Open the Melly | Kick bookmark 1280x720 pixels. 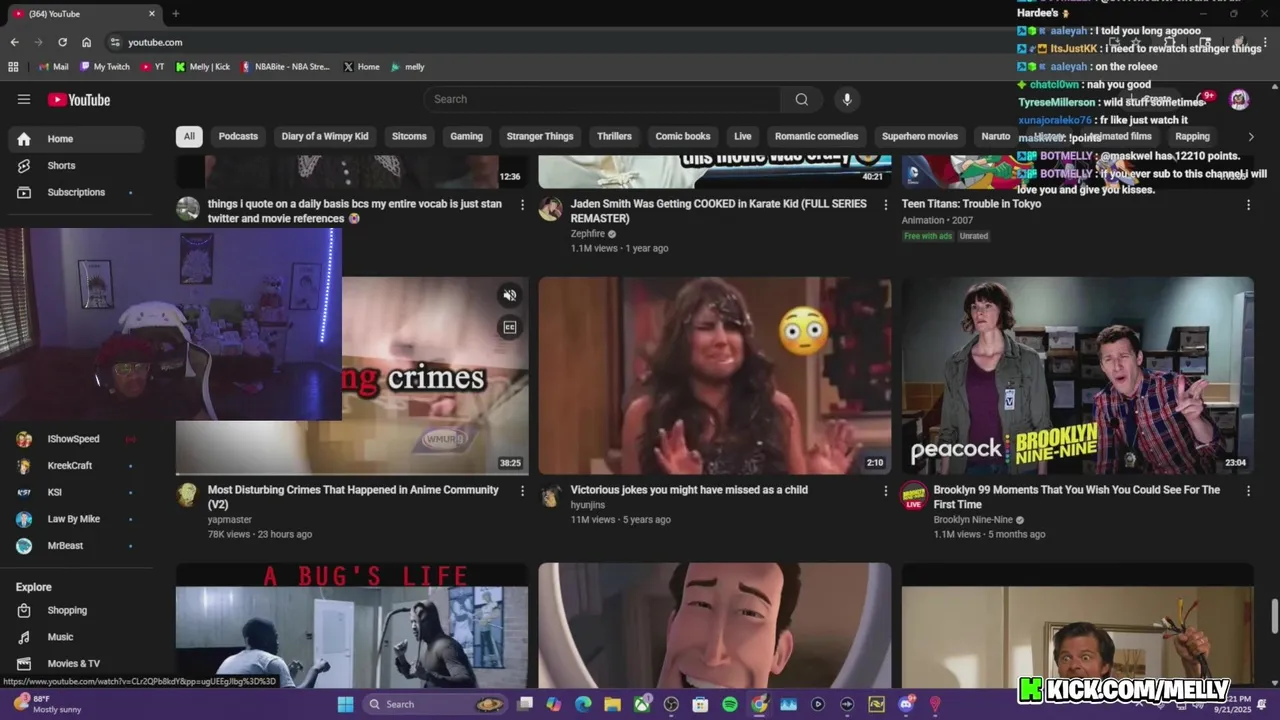click(203, 67)
